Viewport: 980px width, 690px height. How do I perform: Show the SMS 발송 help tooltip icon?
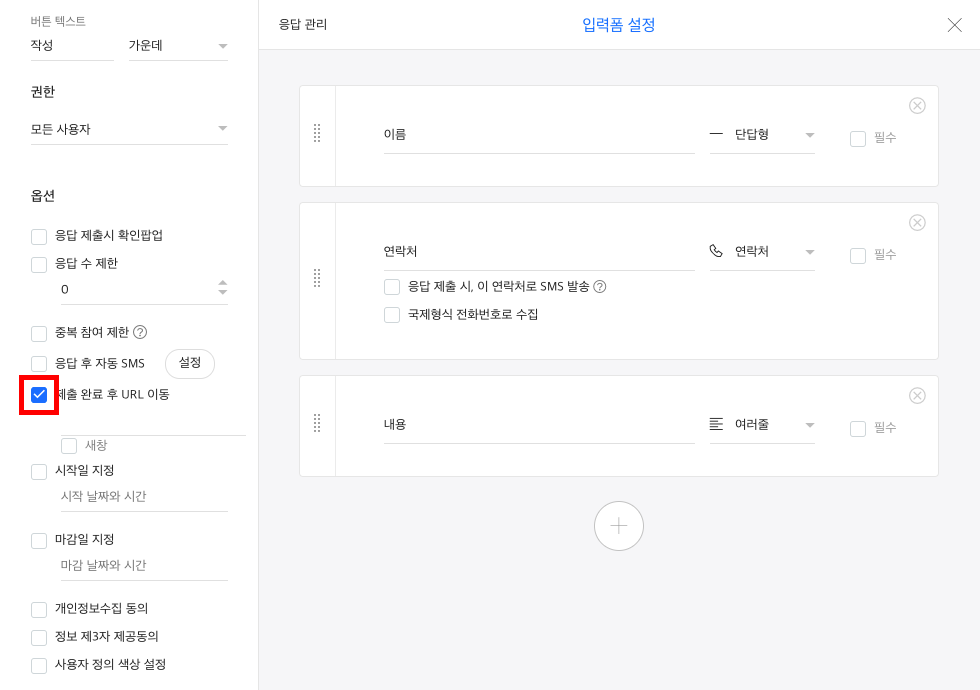pos(599,286)
